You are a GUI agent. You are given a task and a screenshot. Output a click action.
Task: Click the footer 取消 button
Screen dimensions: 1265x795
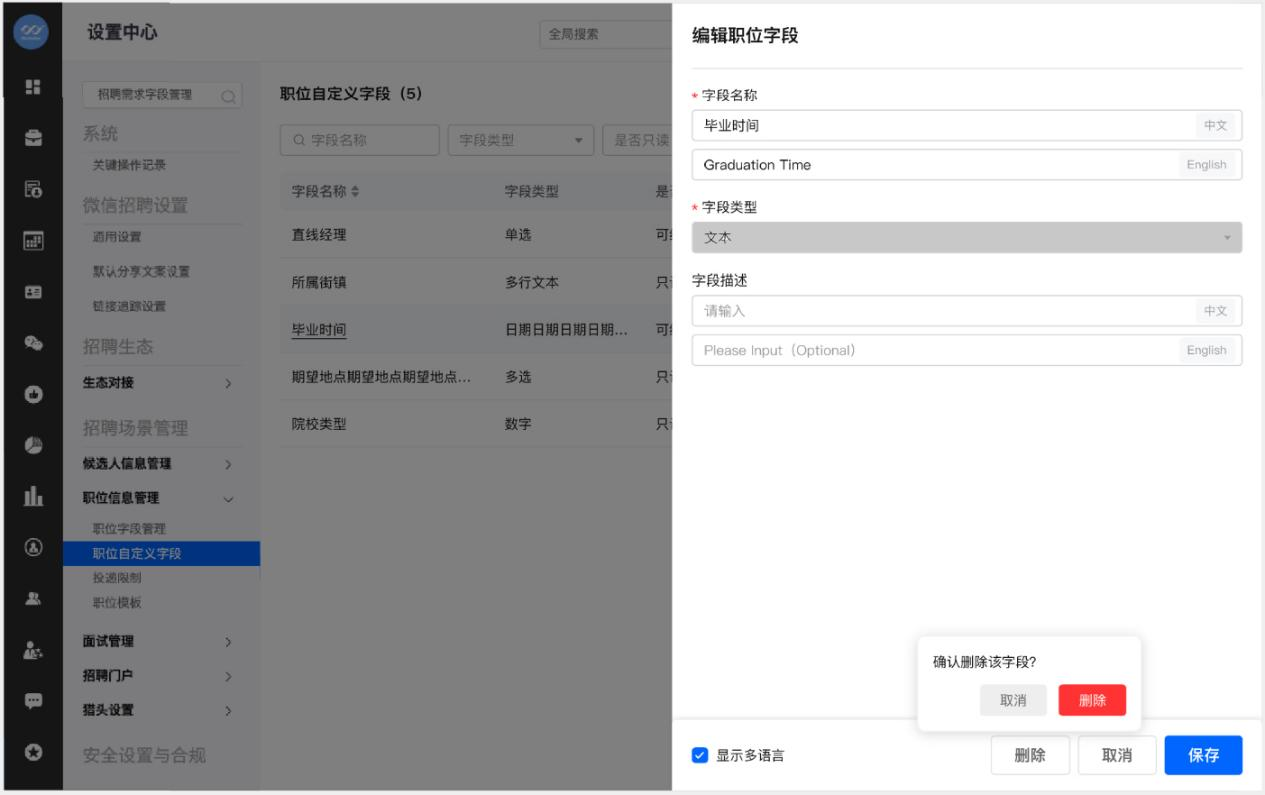1117,756
